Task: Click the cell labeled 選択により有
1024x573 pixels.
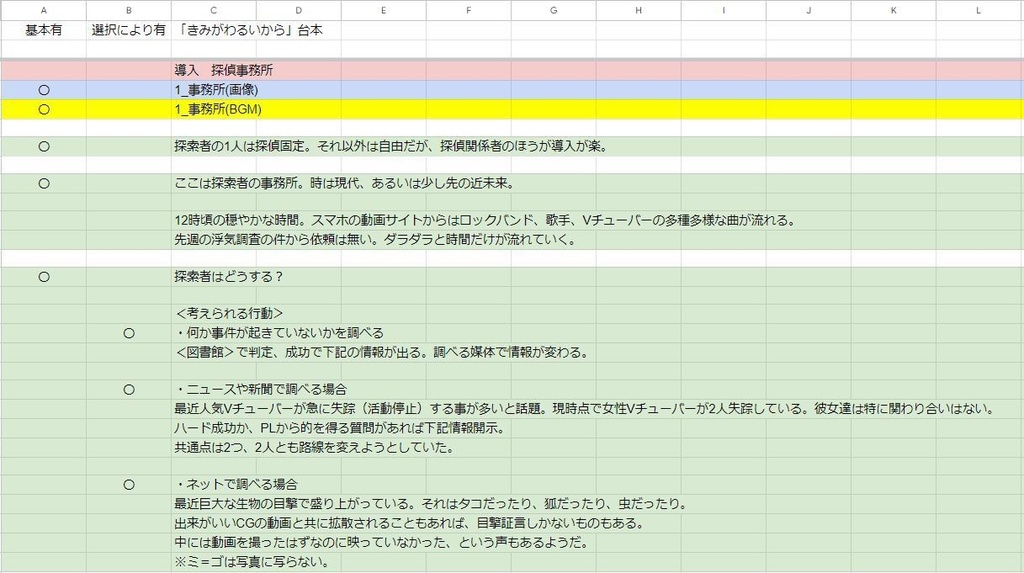Action: coord(129,30)
